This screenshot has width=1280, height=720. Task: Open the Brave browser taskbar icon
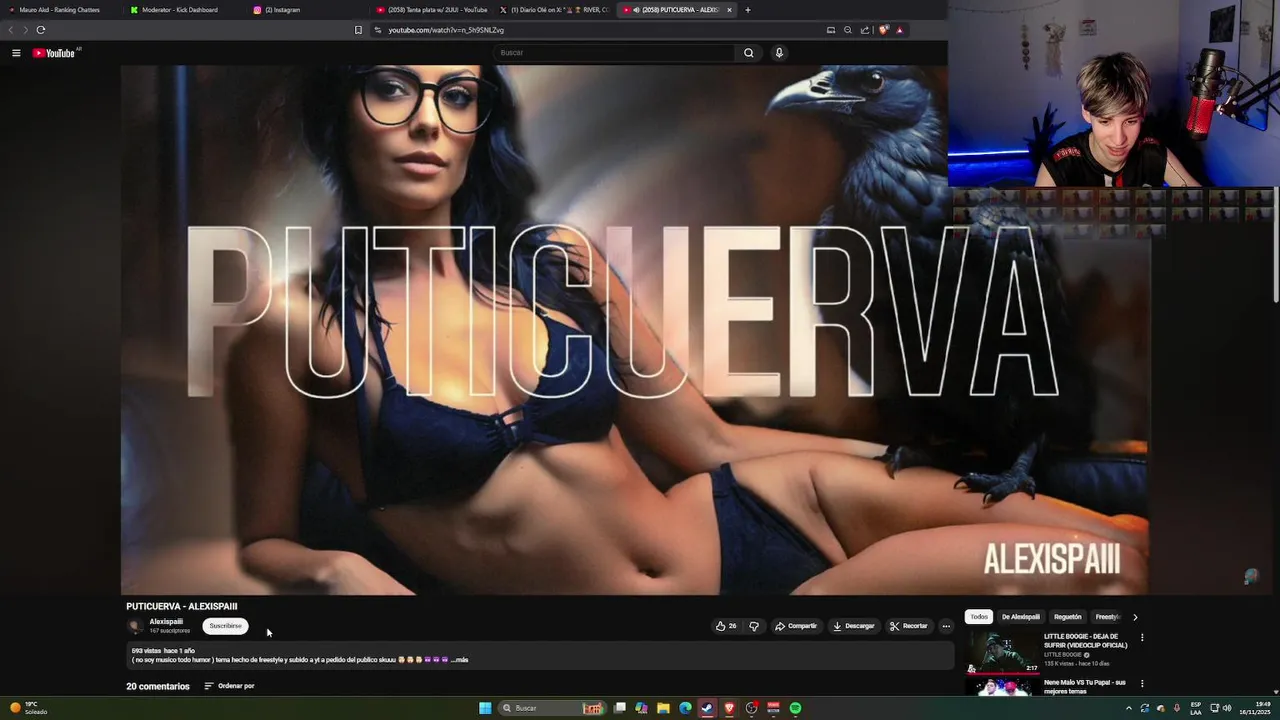[729, 708]
